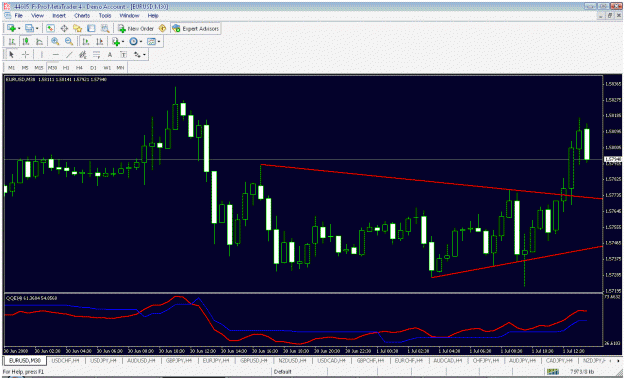Toggle Expert Advisors on or off
625x378 pixels.
[x=196, y=28]
